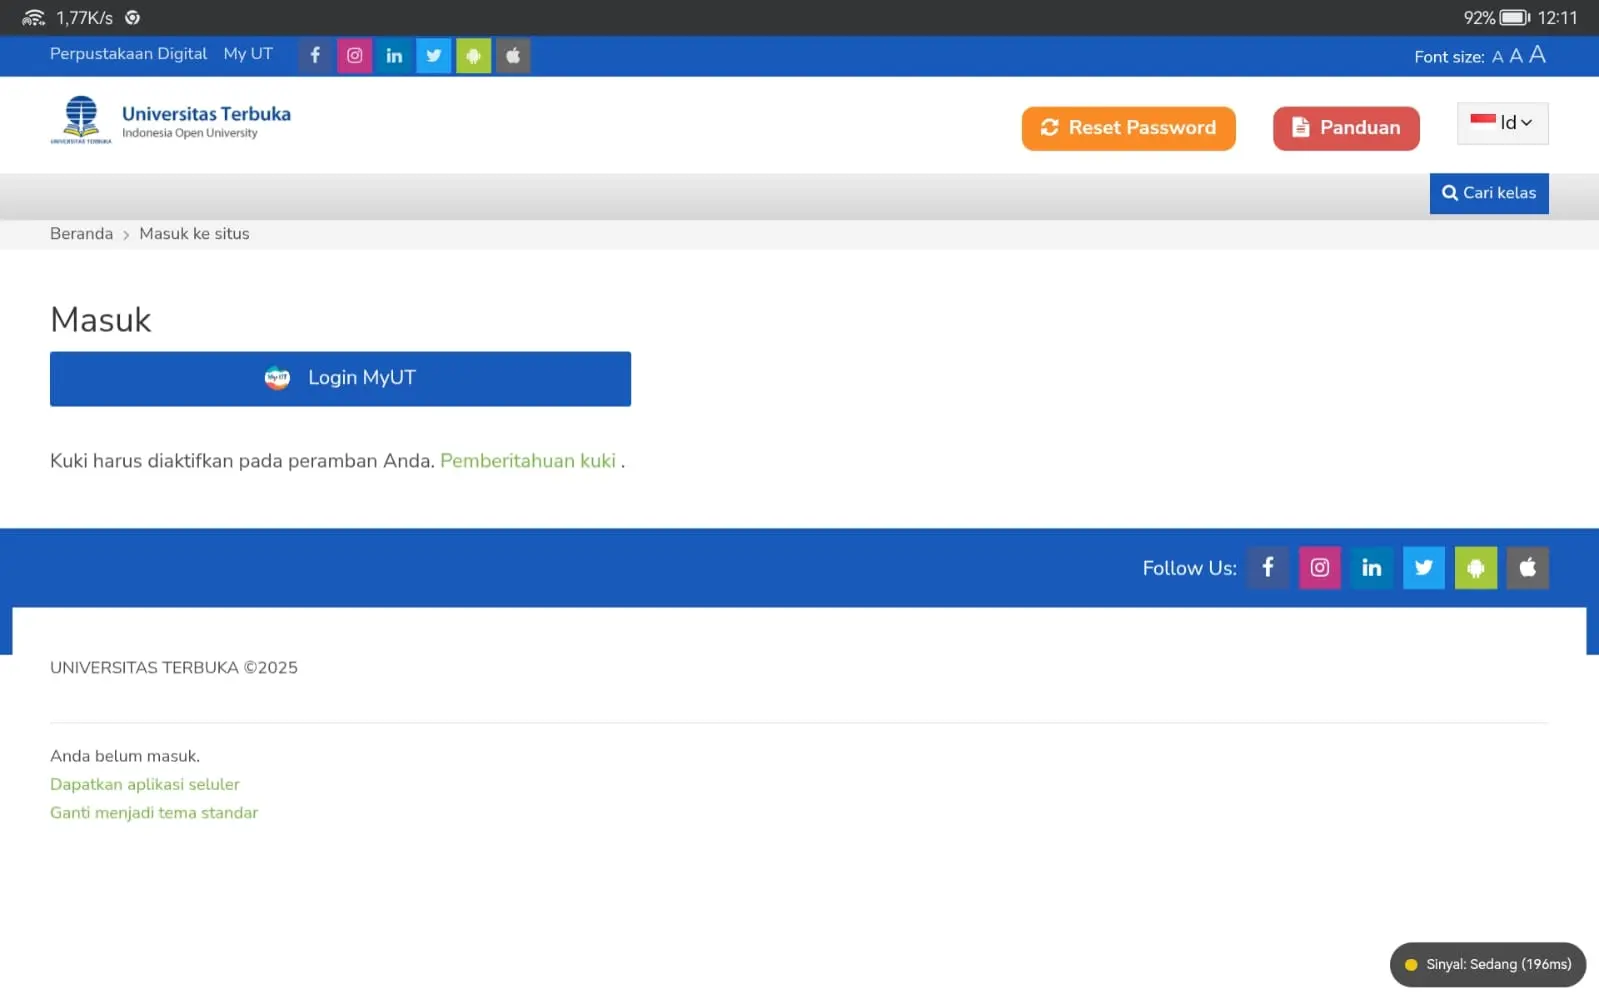
Task: Click Facebook icon beside Follow Us
Action: click(1268, 568)
